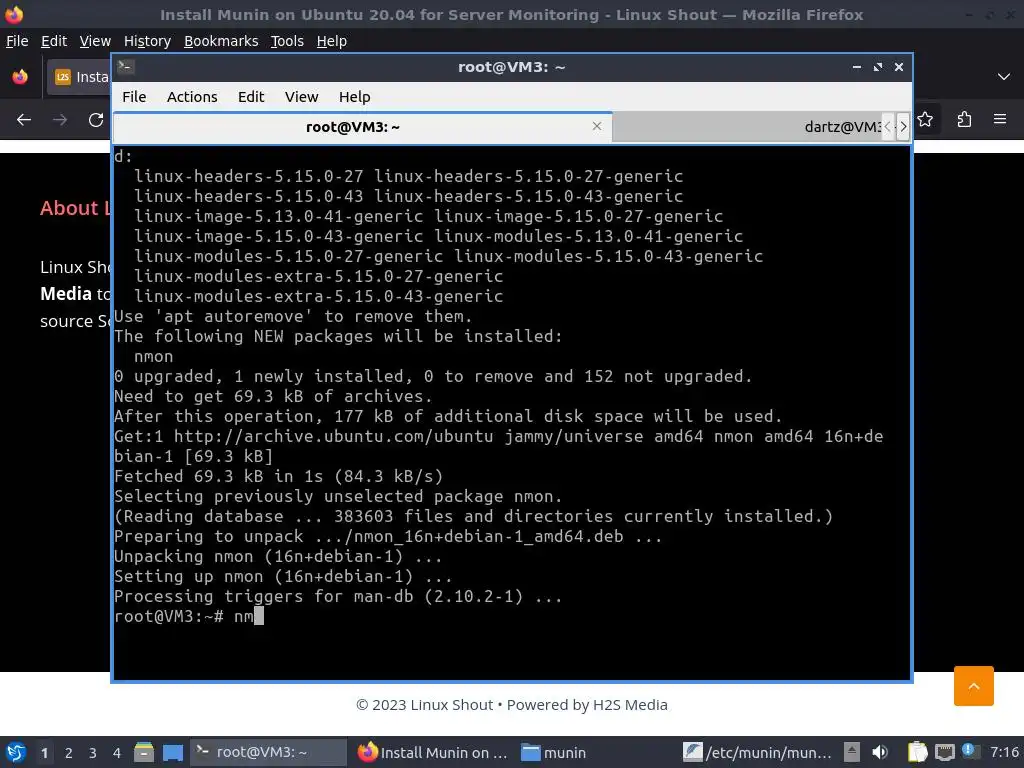Click the removable media eject tray icon
The image size is (1024, 768).
(851, 752)
